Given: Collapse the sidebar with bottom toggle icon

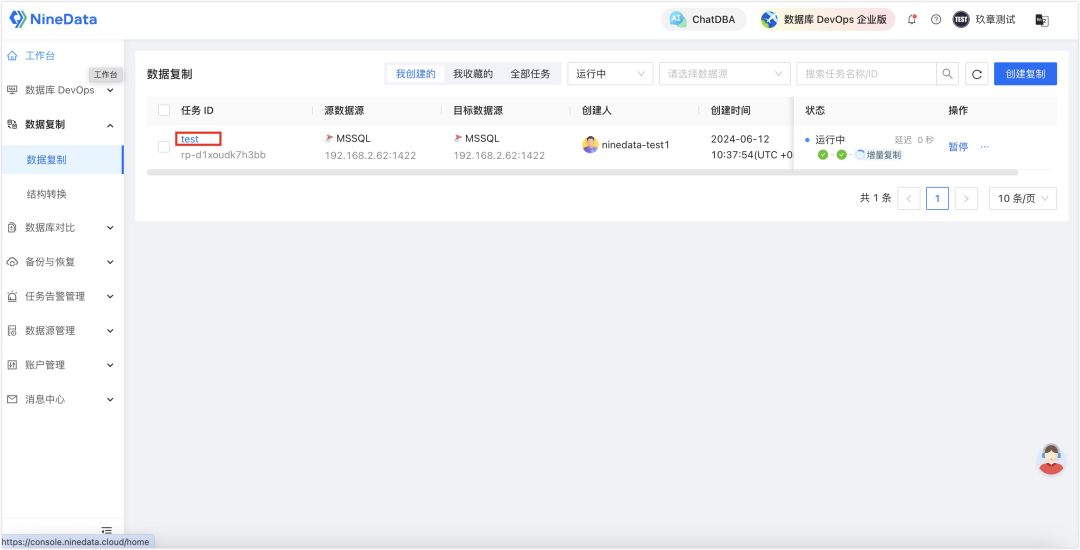Looking at the screenshot, I should tap(107, 530).
